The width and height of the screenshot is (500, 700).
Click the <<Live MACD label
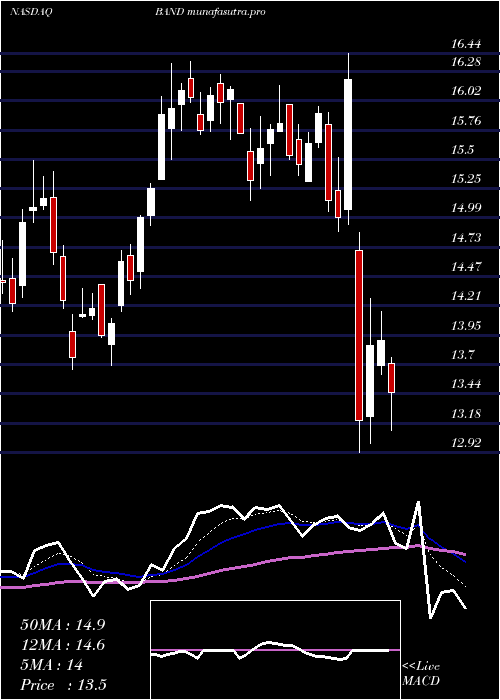coord(421,674)
